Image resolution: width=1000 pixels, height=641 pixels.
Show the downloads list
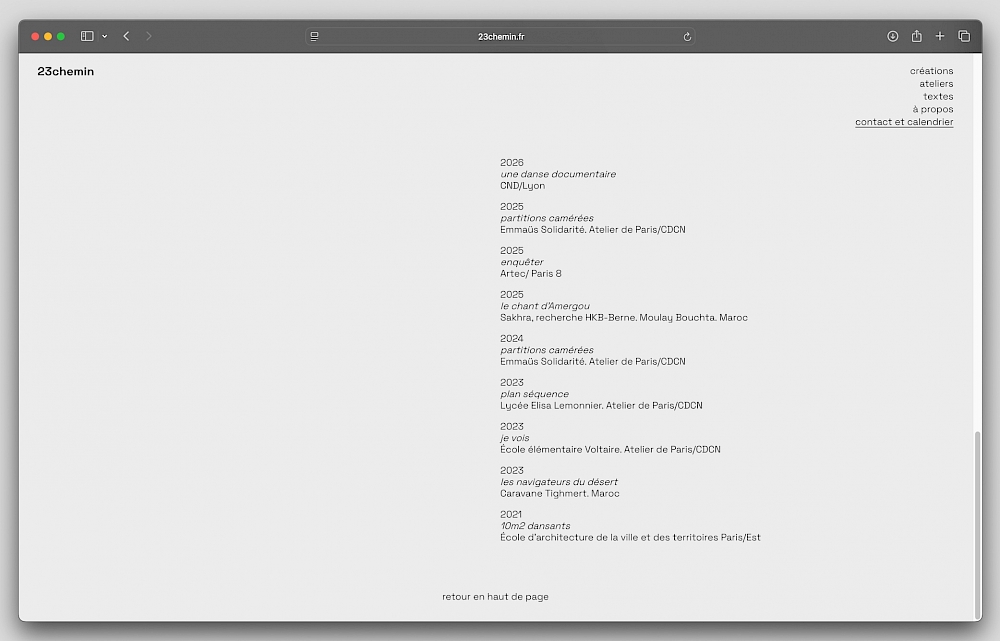[x=893, y=36]
